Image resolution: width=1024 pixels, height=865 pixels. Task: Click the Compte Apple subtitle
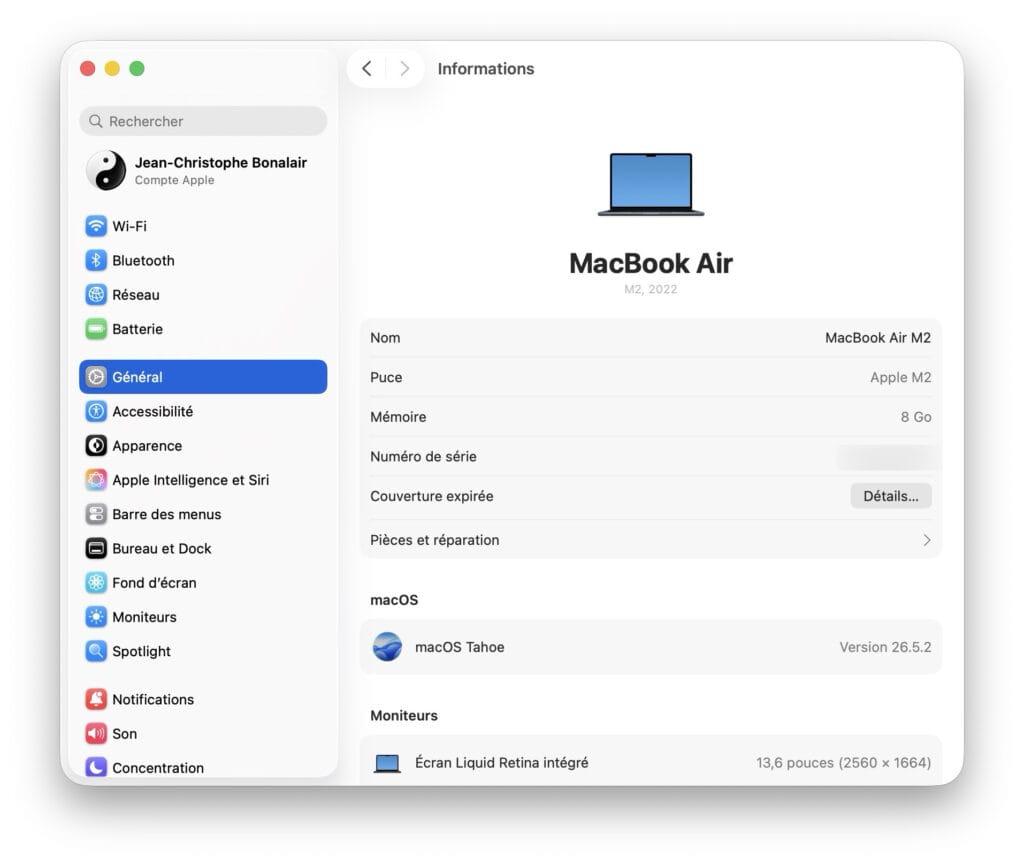174,180
